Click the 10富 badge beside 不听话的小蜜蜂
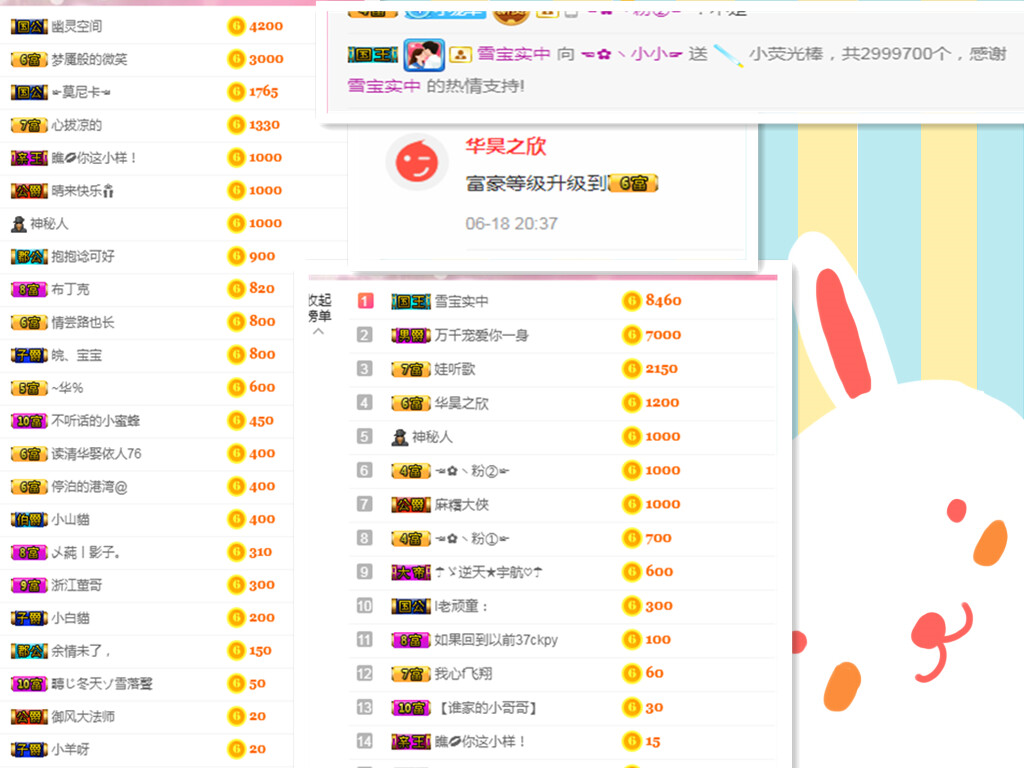1024x768 pixels. (29, 421)
